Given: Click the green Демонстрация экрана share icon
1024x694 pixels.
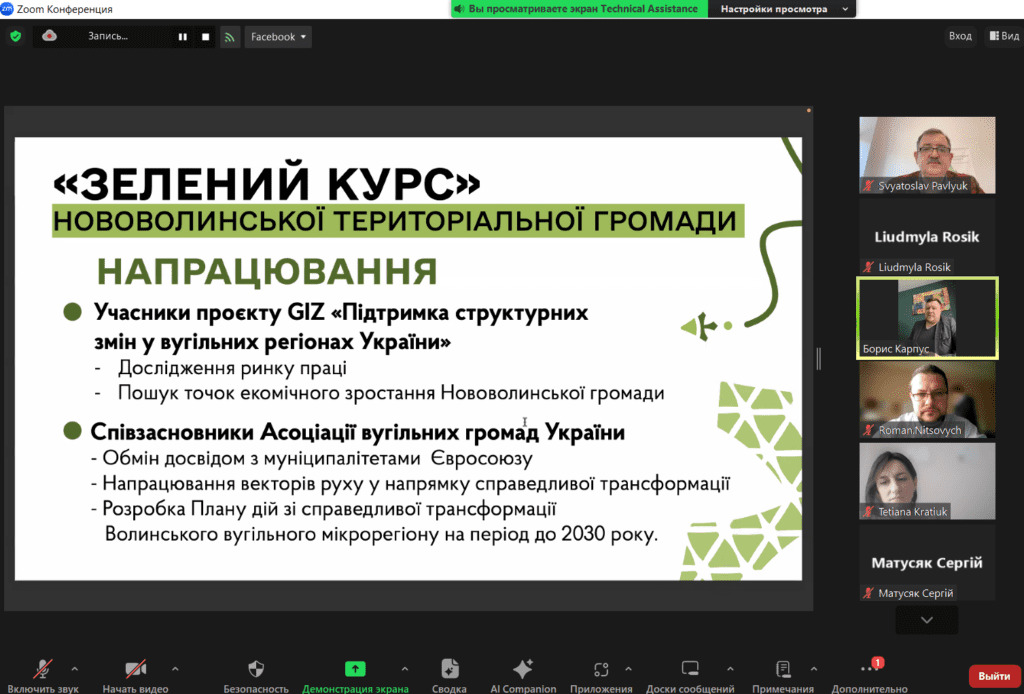Looking at the screenshot, I should tap(355, 669).
